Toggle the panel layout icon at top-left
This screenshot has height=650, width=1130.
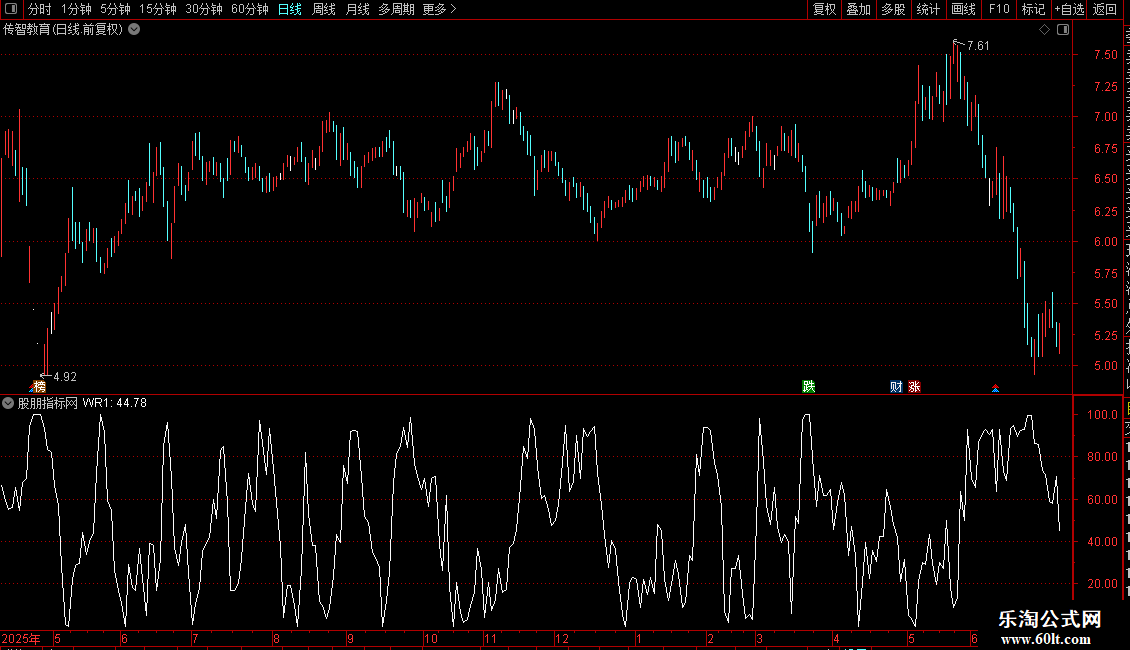(11, 9)
